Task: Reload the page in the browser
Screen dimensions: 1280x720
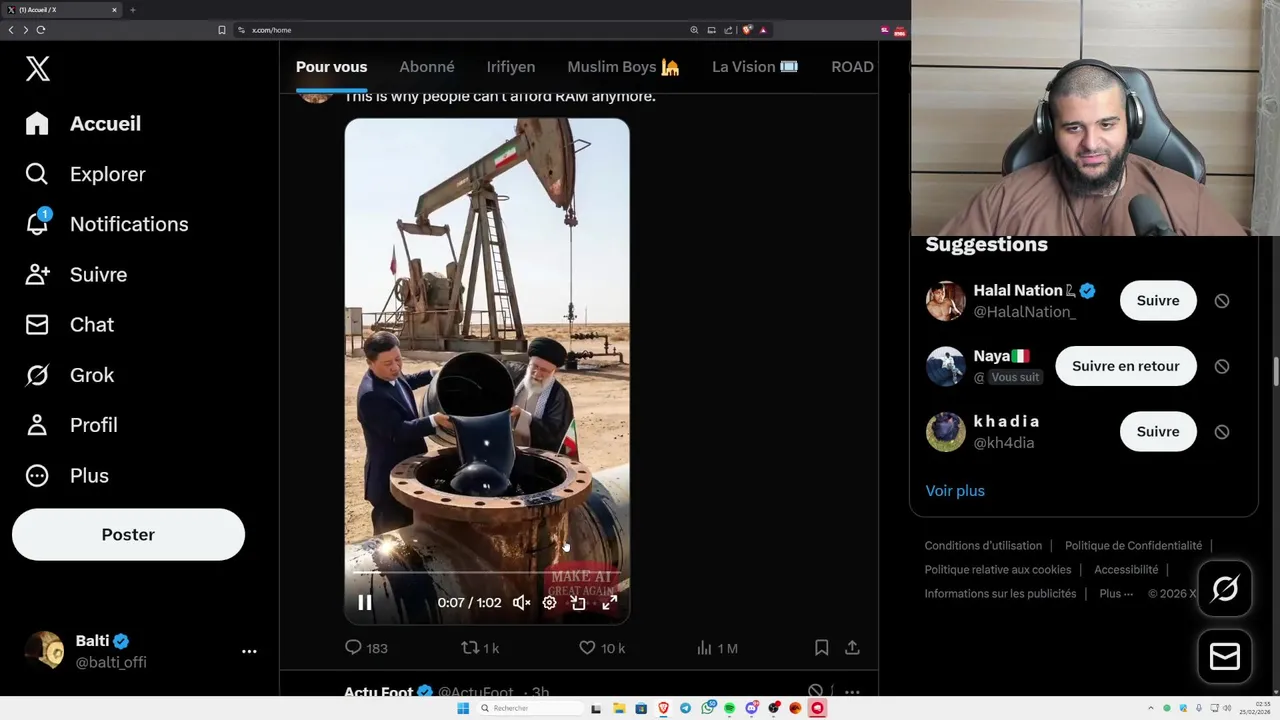Action: (41, 30)
